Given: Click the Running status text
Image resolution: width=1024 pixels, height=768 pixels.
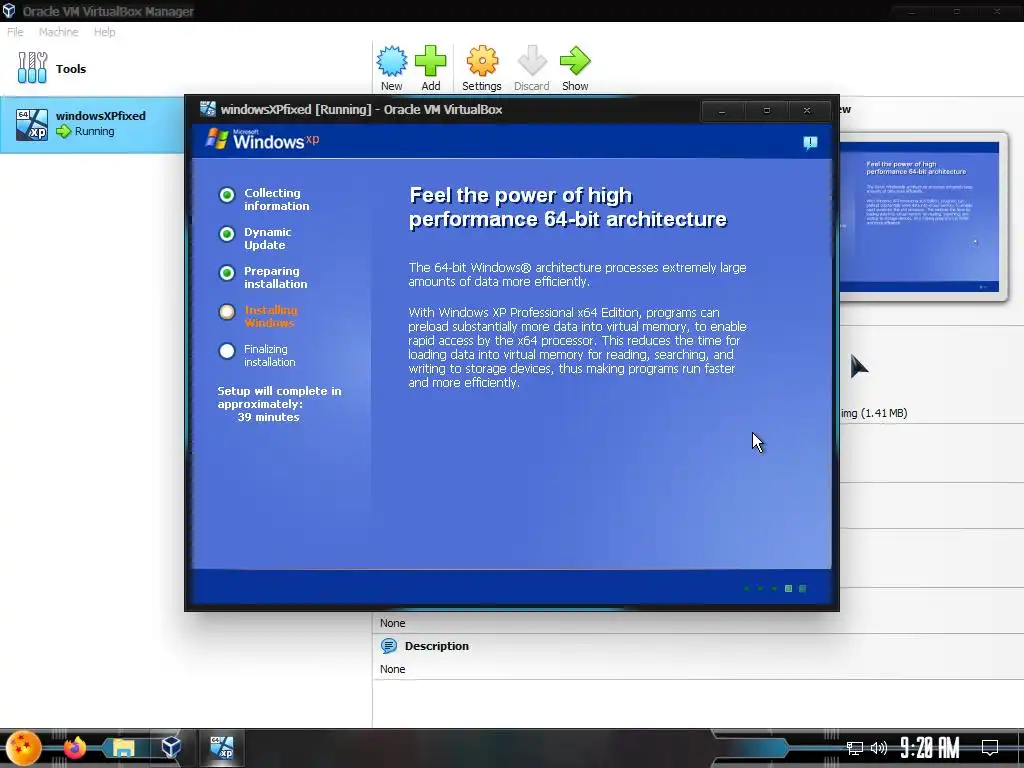Looking at the screenshot, I should pos(95,131).
